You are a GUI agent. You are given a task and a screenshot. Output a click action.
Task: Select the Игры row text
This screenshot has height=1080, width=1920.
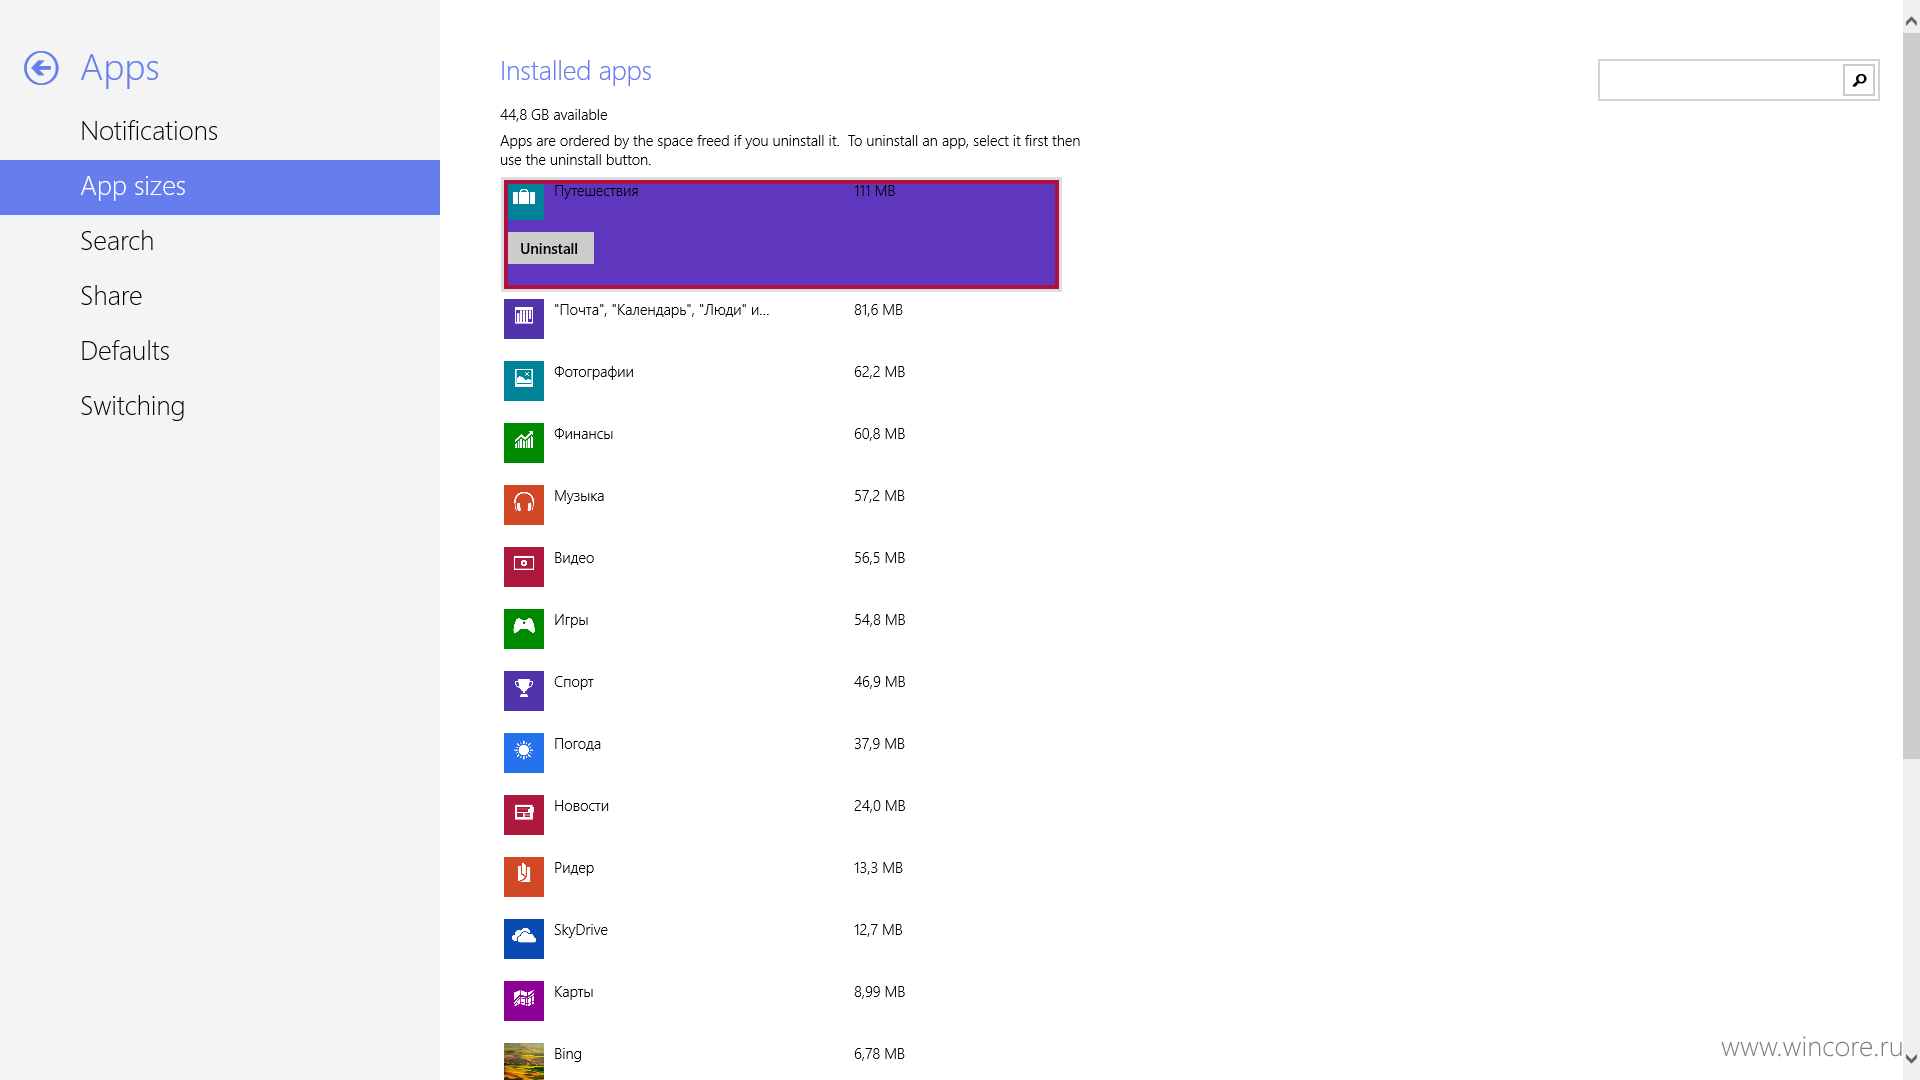coord(571,620)
